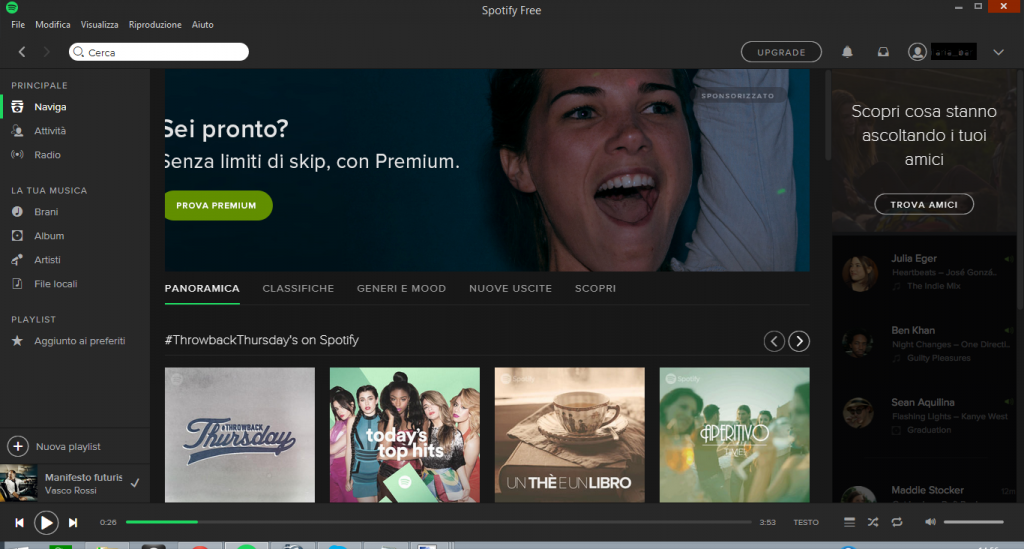Viewport: 1024px width, 549px height.
Task: Show previous items in ThrowbackThursday carousel
Action: (774, 341)
